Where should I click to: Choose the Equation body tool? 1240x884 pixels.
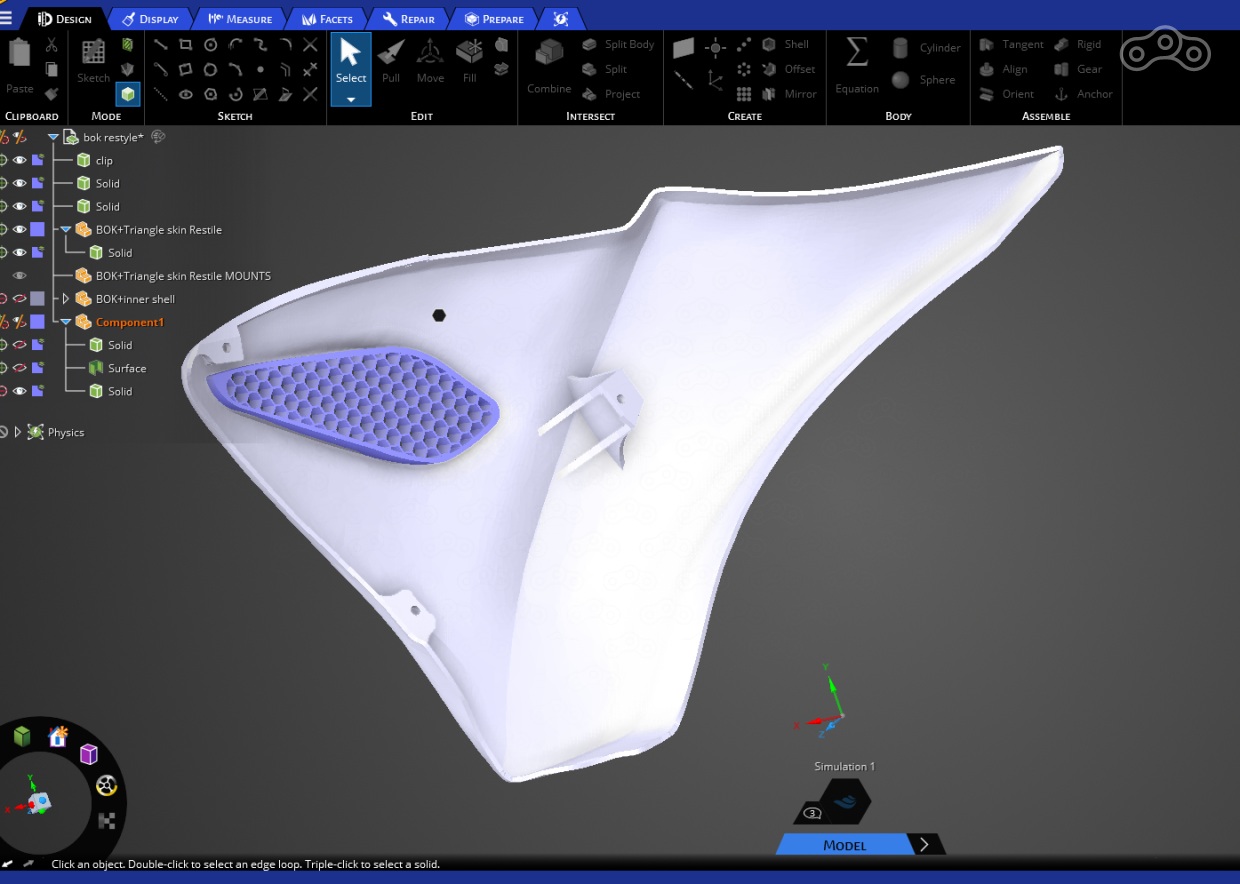[x=856, y=65]
